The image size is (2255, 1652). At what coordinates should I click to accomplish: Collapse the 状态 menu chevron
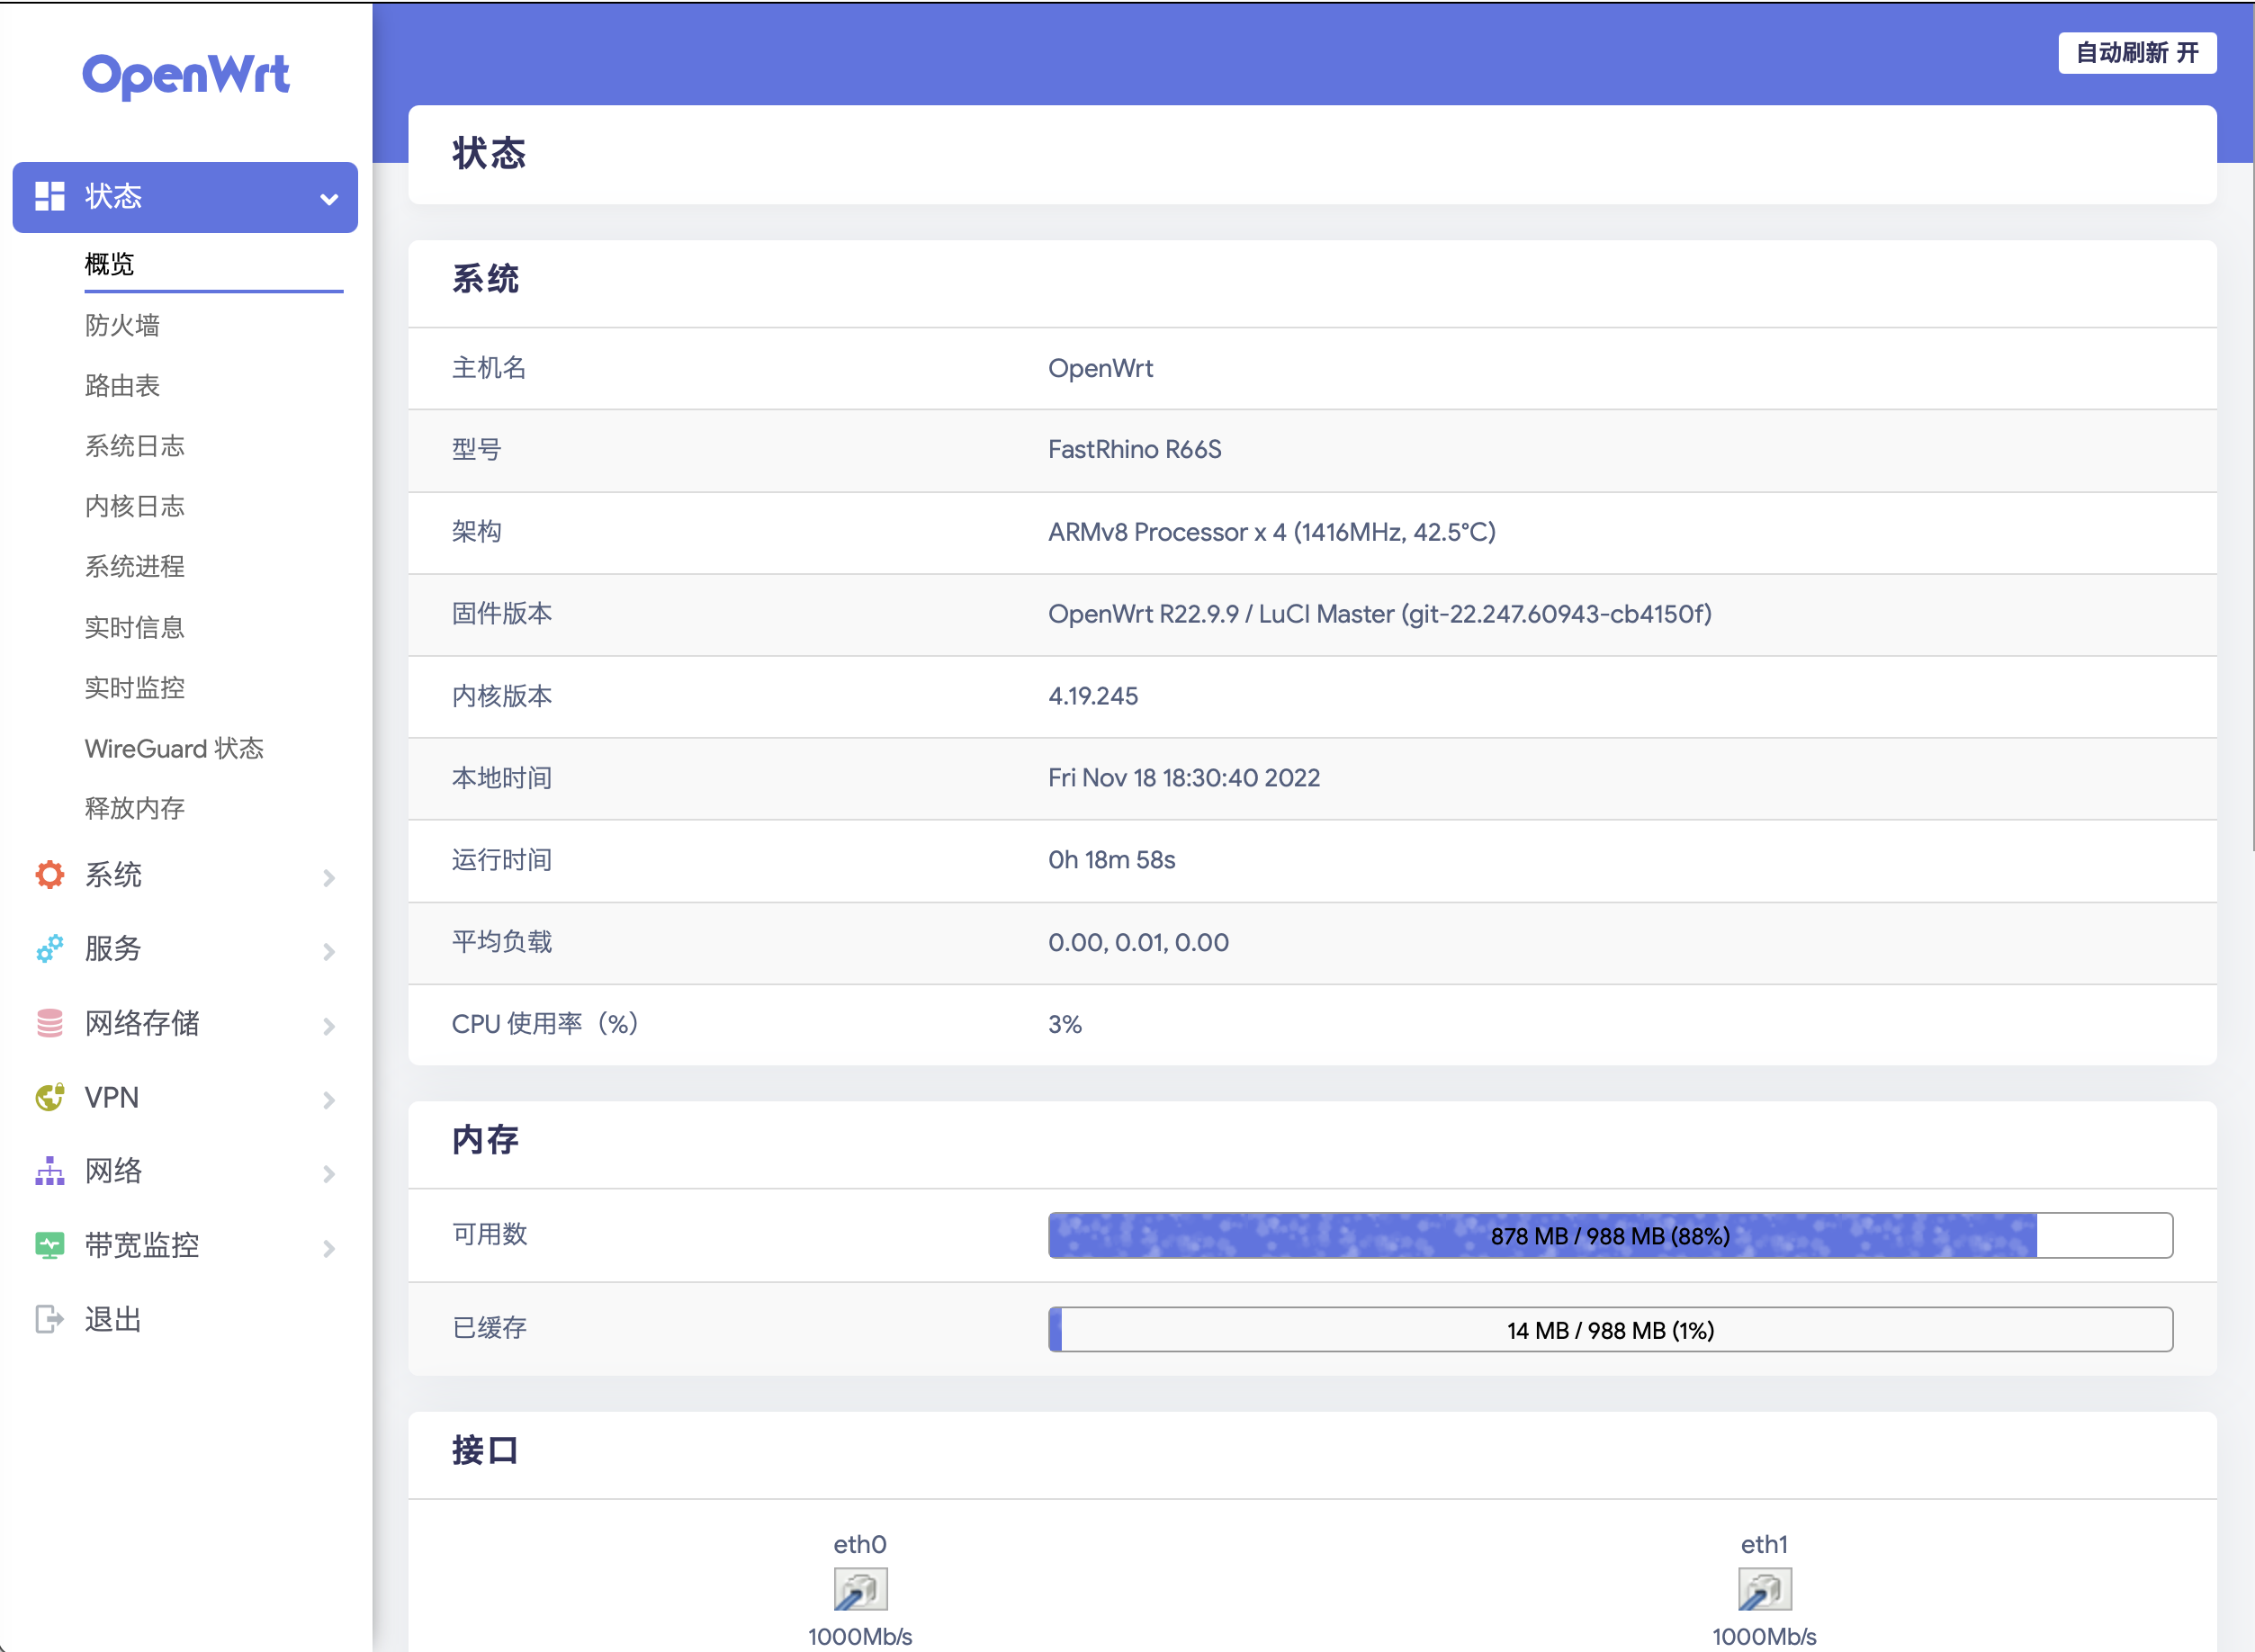[328, 199]
